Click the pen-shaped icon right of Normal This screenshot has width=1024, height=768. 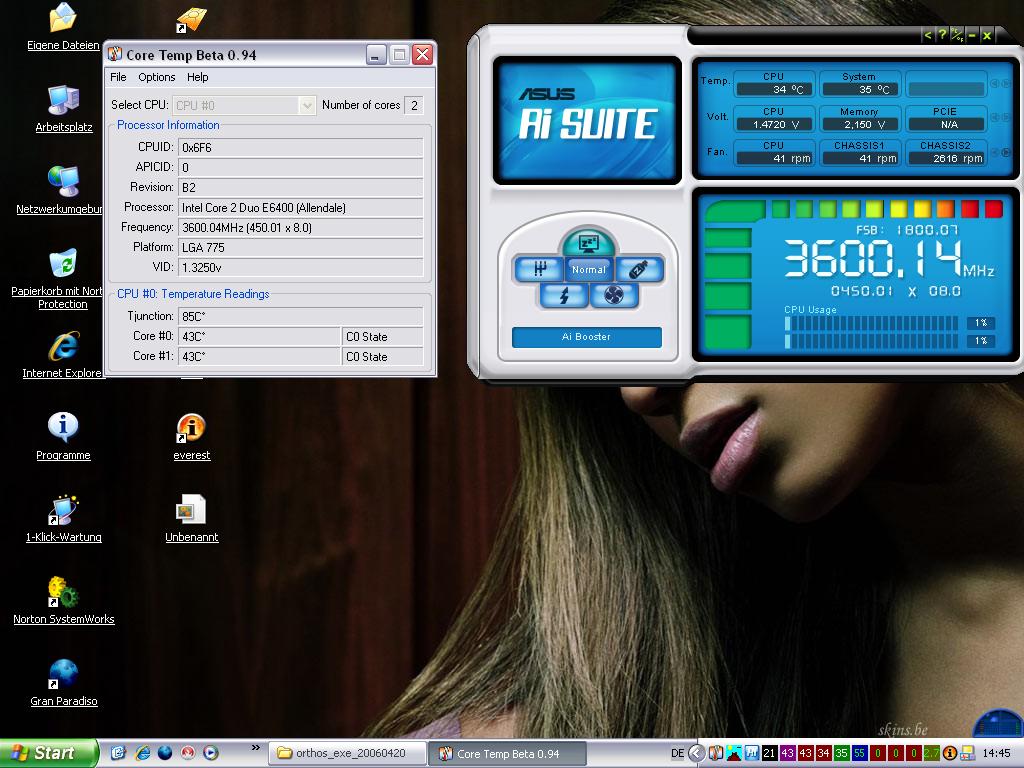click(x=639, y=269)
